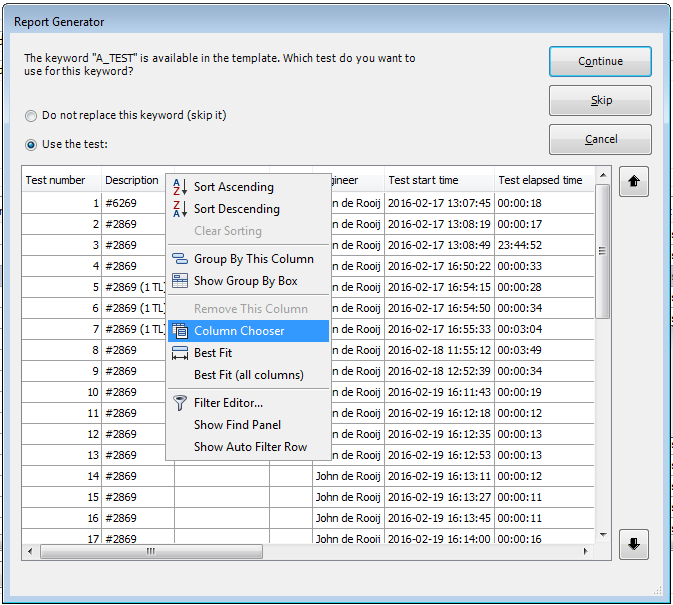Screen dimensions: 673x605
Task: Click the Test number column header
Action: pos(61,180)
